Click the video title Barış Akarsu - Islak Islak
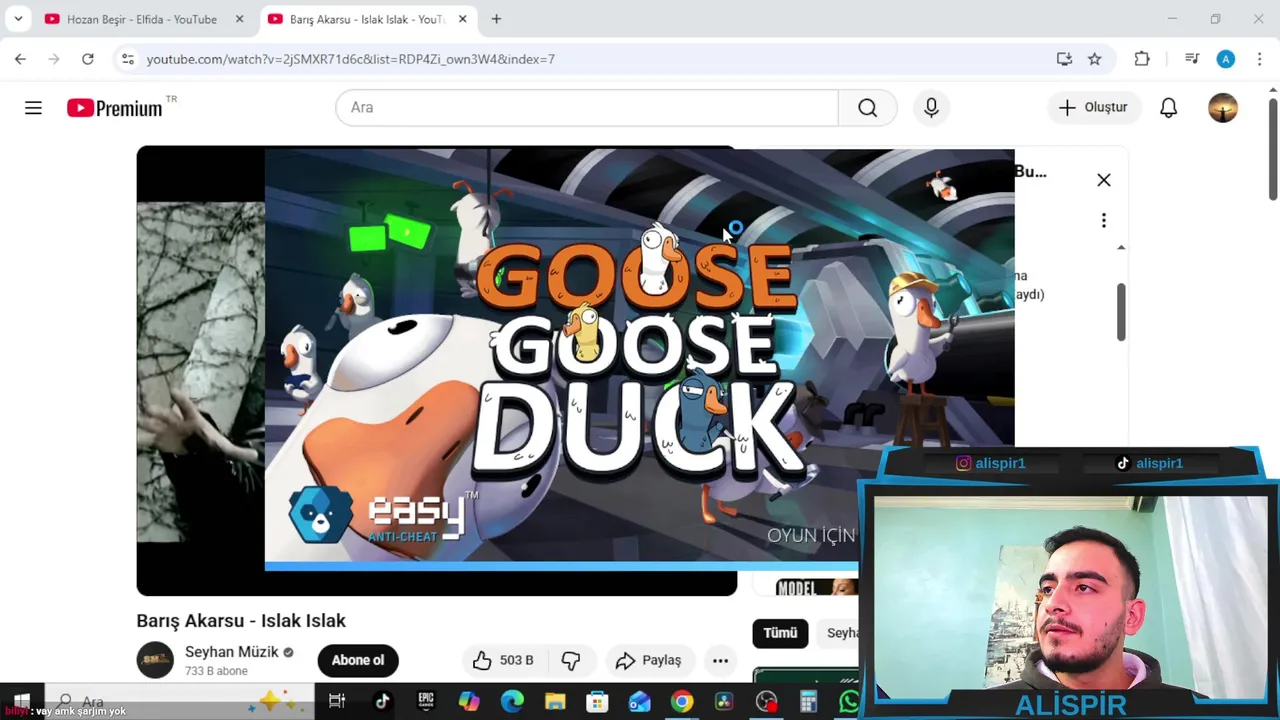 241,621
